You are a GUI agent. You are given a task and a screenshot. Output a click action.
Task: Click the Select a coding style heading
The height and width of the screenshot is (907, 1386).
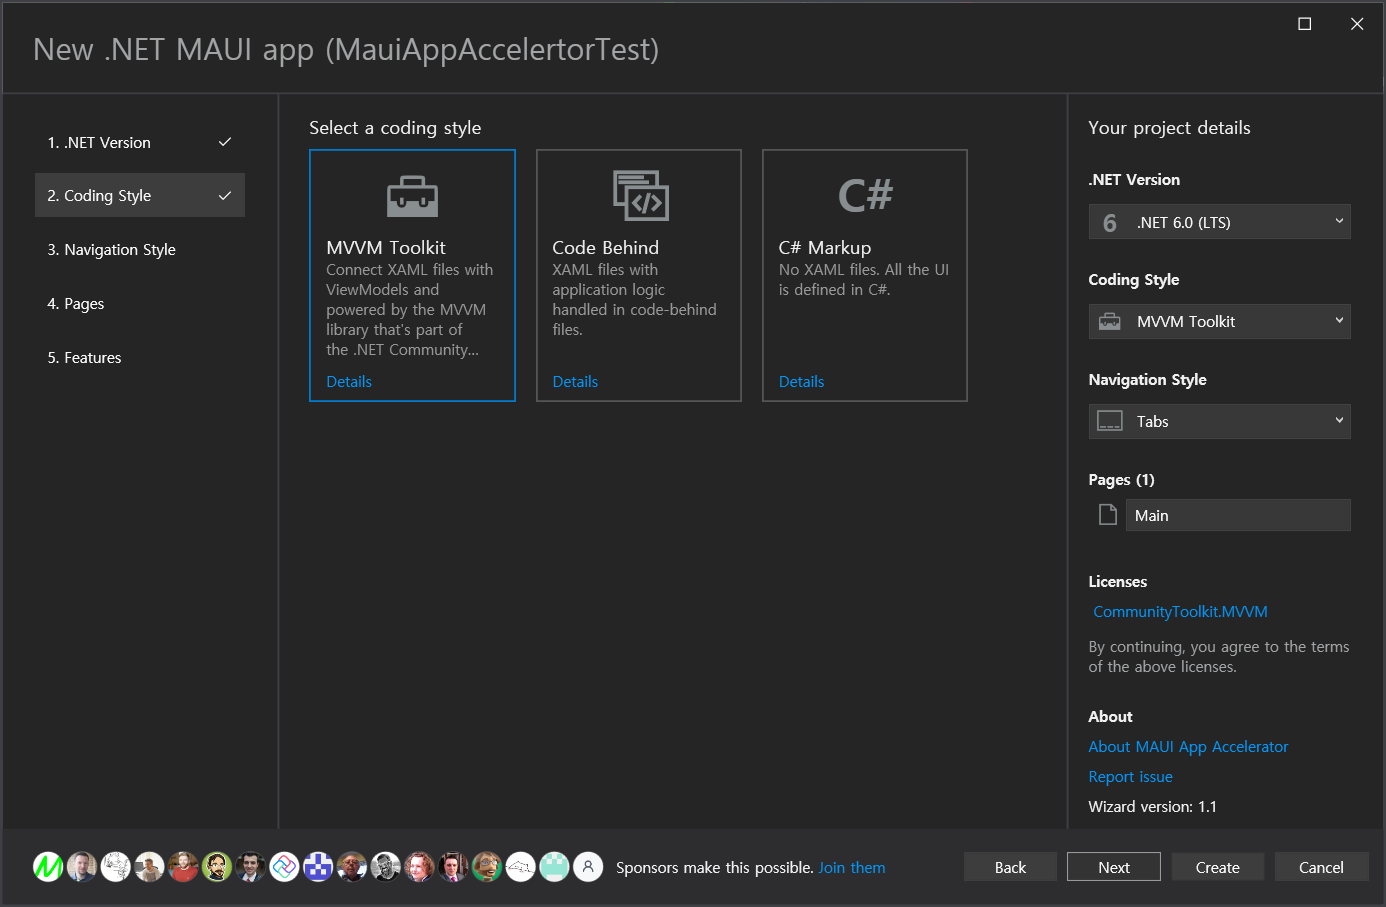tap(395, 128)
